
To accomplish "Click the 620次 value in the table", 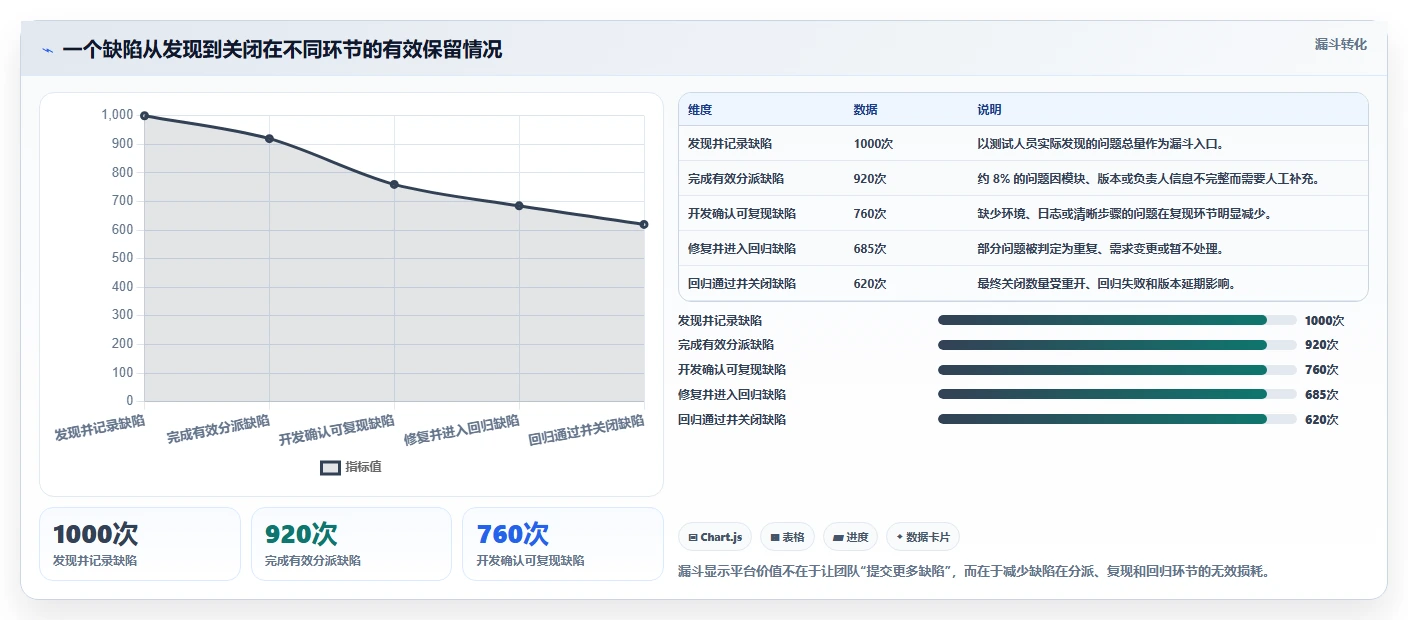I will [x=870, y=284].
